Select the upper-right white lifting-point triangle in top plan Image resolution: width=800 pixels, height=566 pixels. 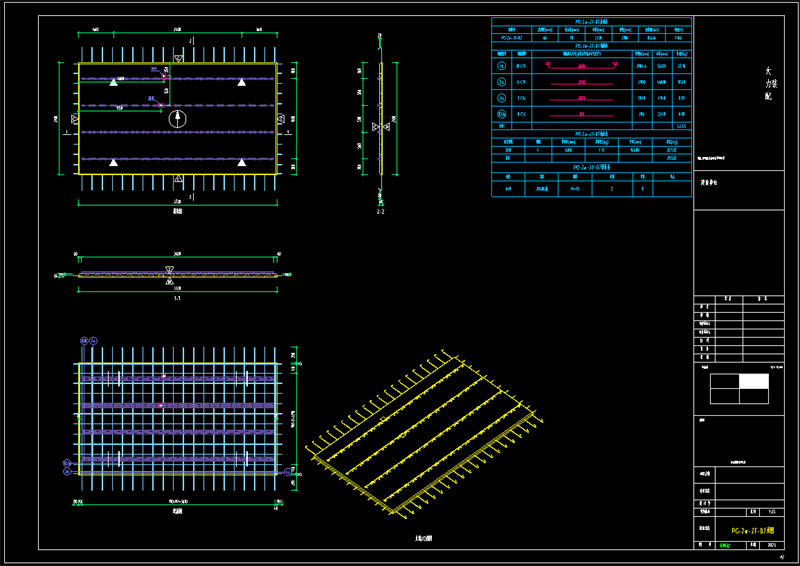[x=242, y=82]
